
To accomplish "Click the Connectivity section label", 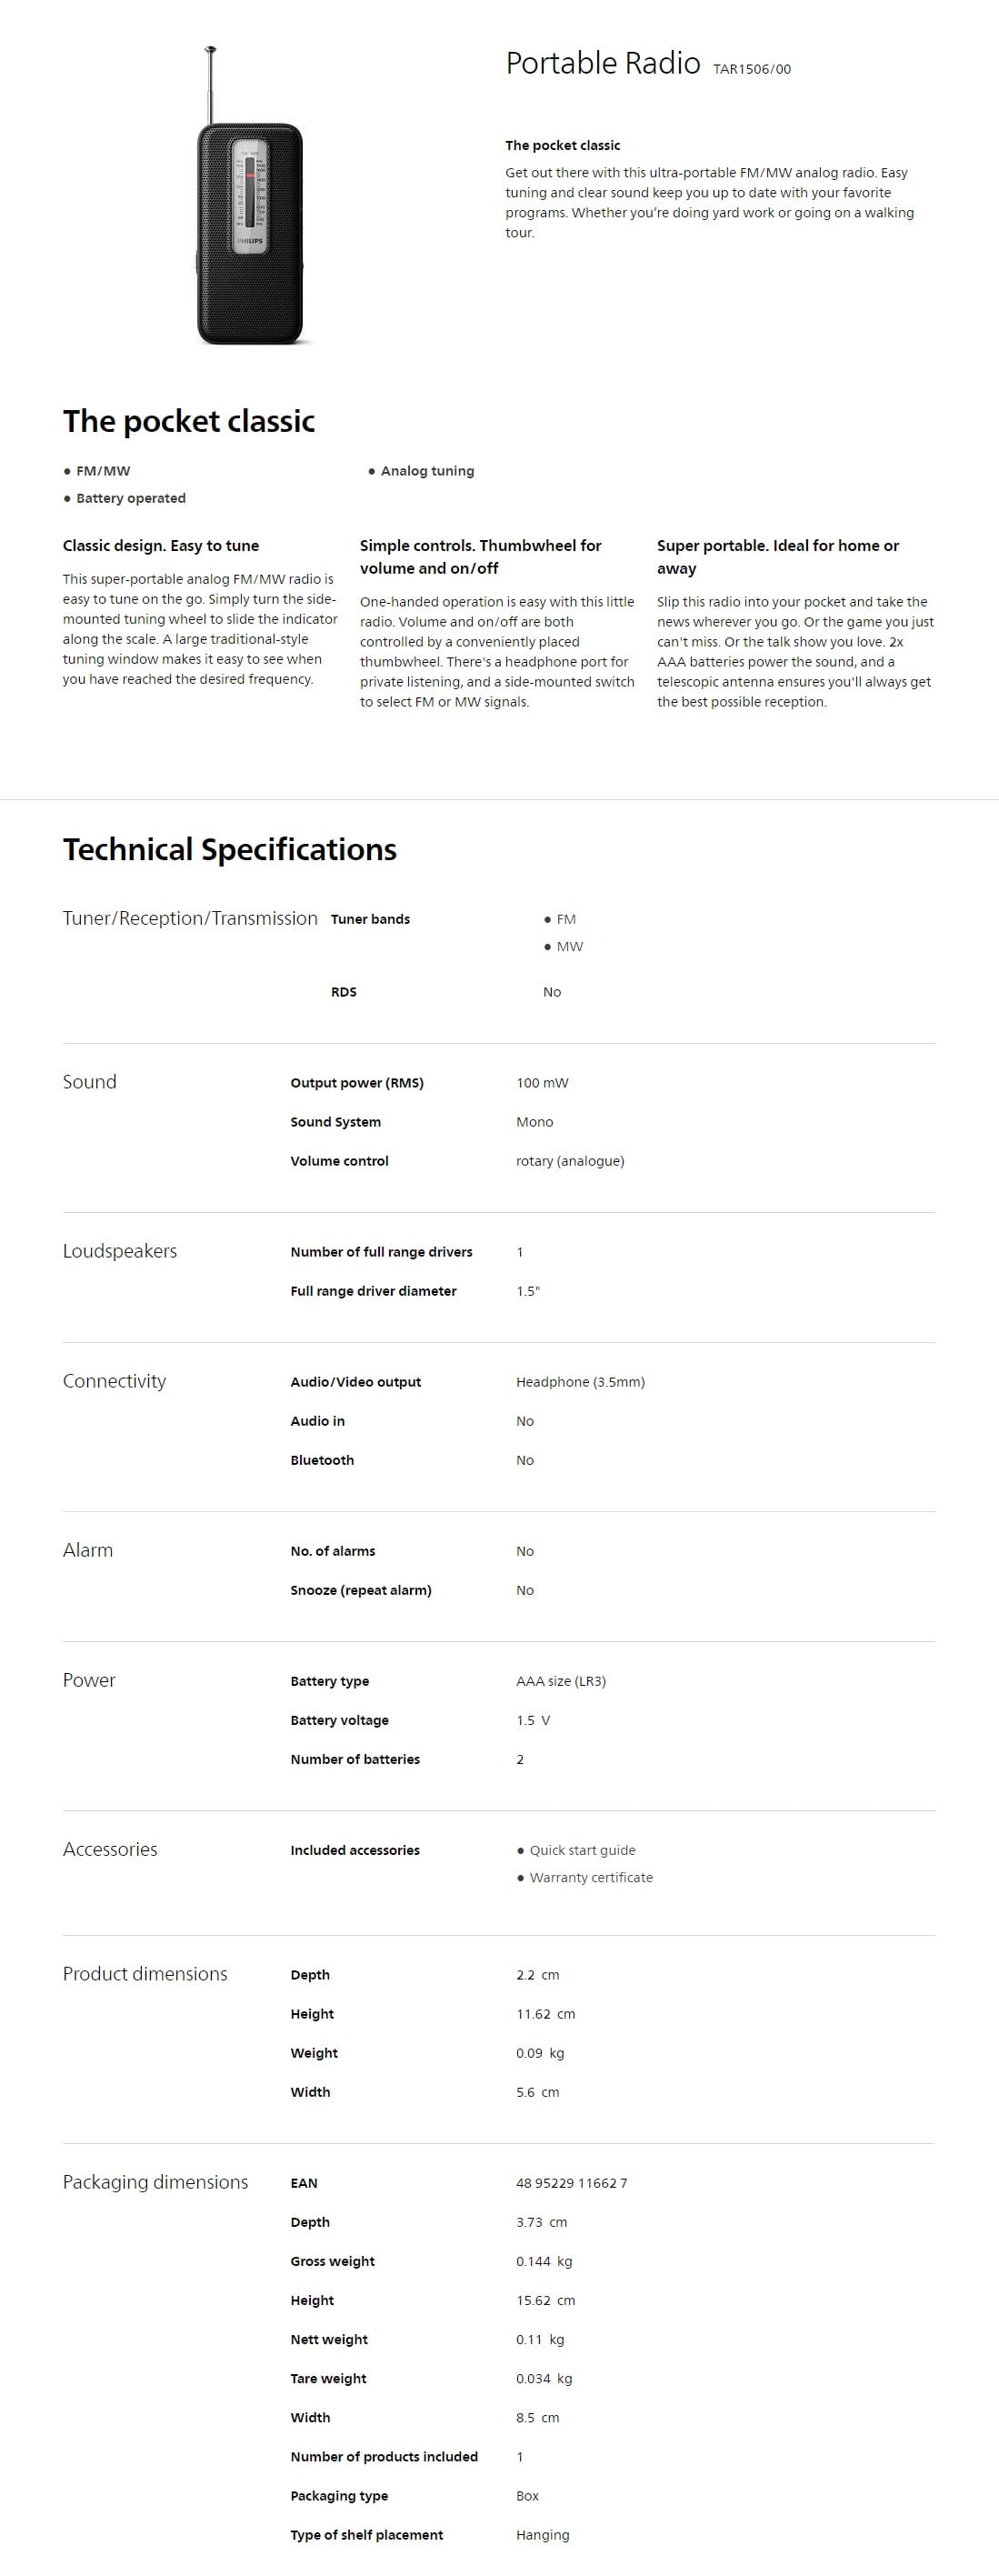I will (114, 1381).
